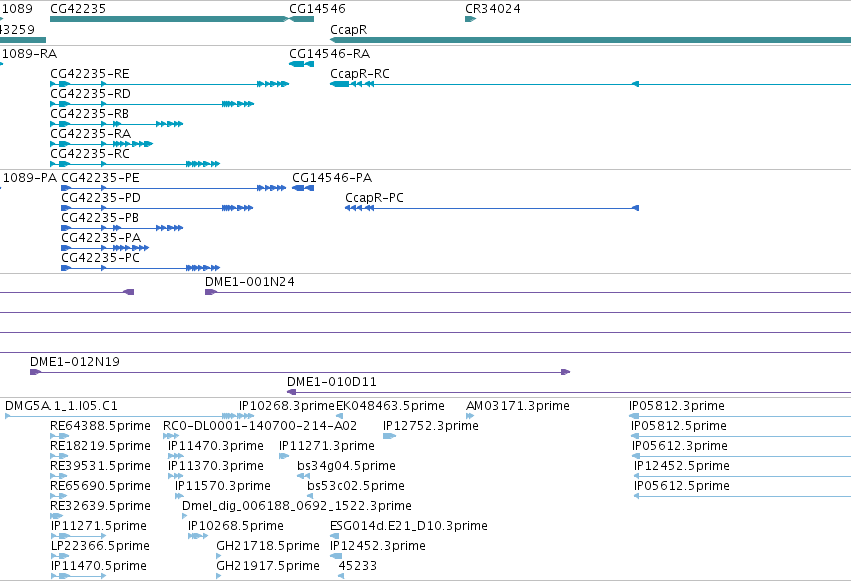Select the DMG5A.1_1.I05.C1 feature label
Screen dimensions: 851x581
click(x=61, y=406)
